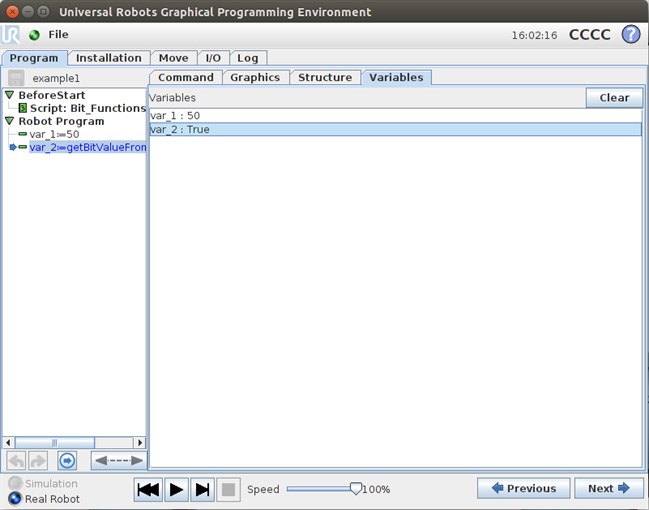Select Script: Bit_Functions tree item

[82, 108]
